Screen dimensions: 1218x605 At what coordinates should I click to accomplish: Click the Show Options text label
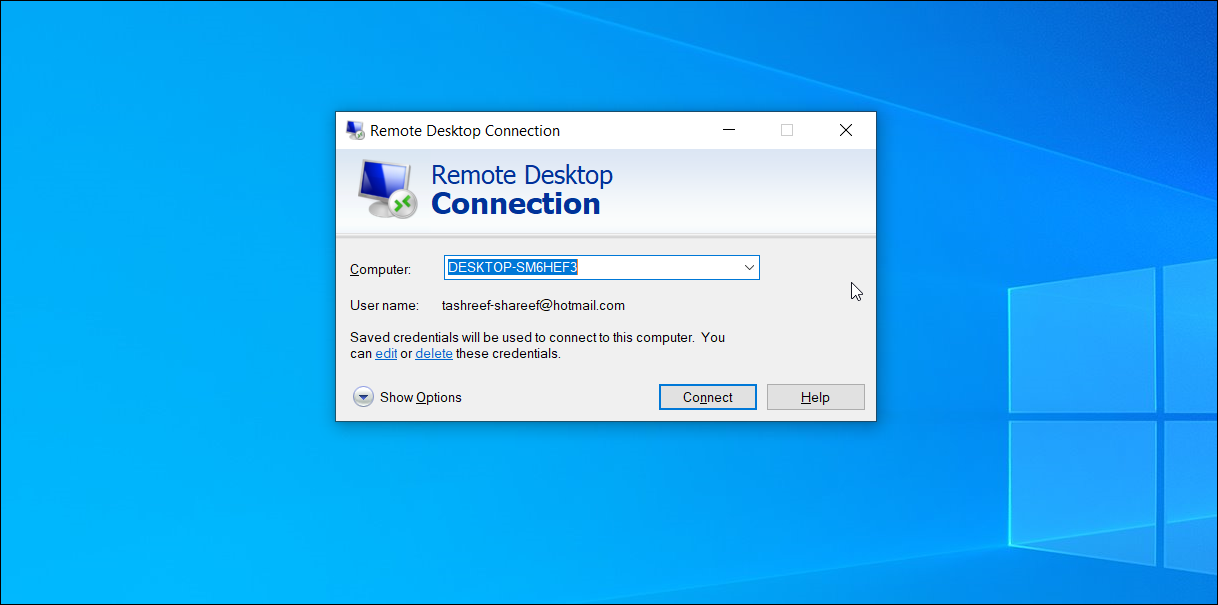tap(420, 397)
